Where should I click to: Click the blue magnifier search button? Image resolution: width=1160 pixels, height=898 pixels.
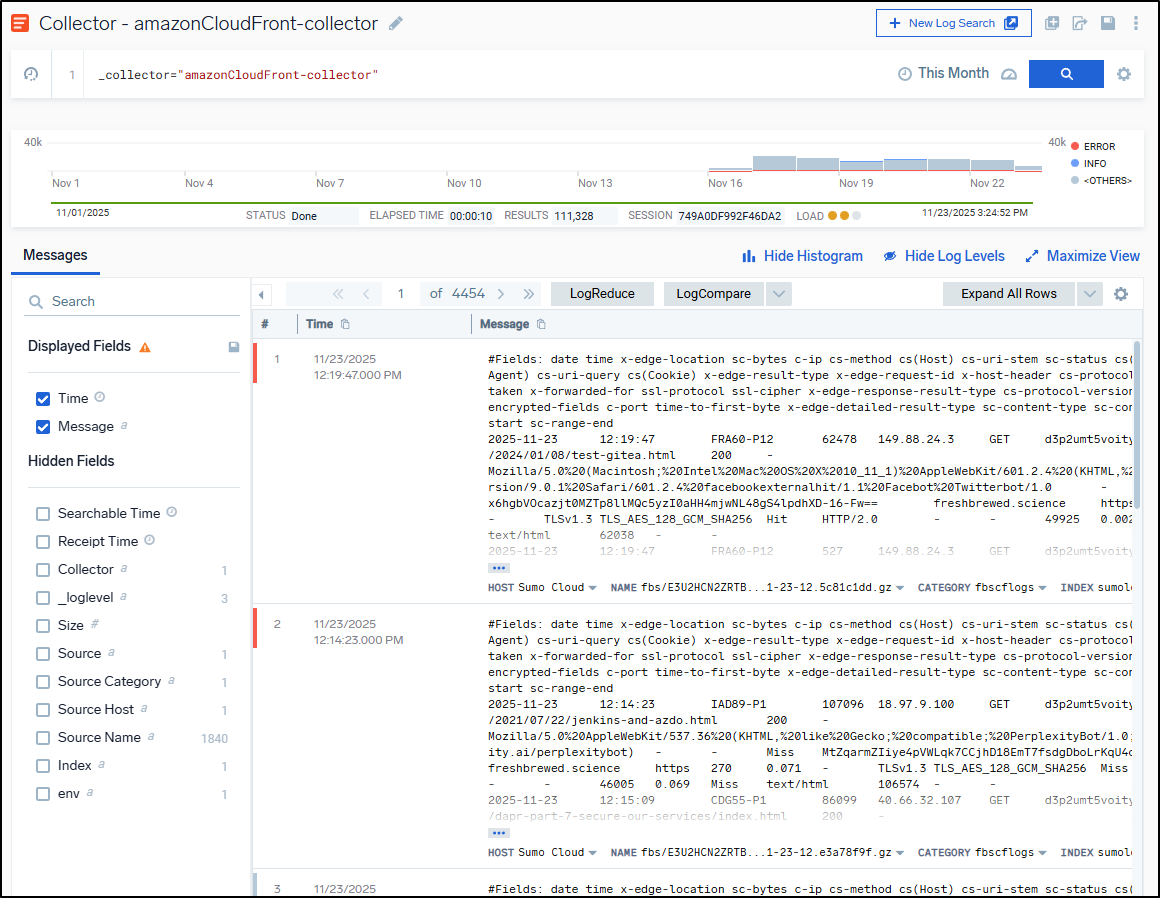1066,74
